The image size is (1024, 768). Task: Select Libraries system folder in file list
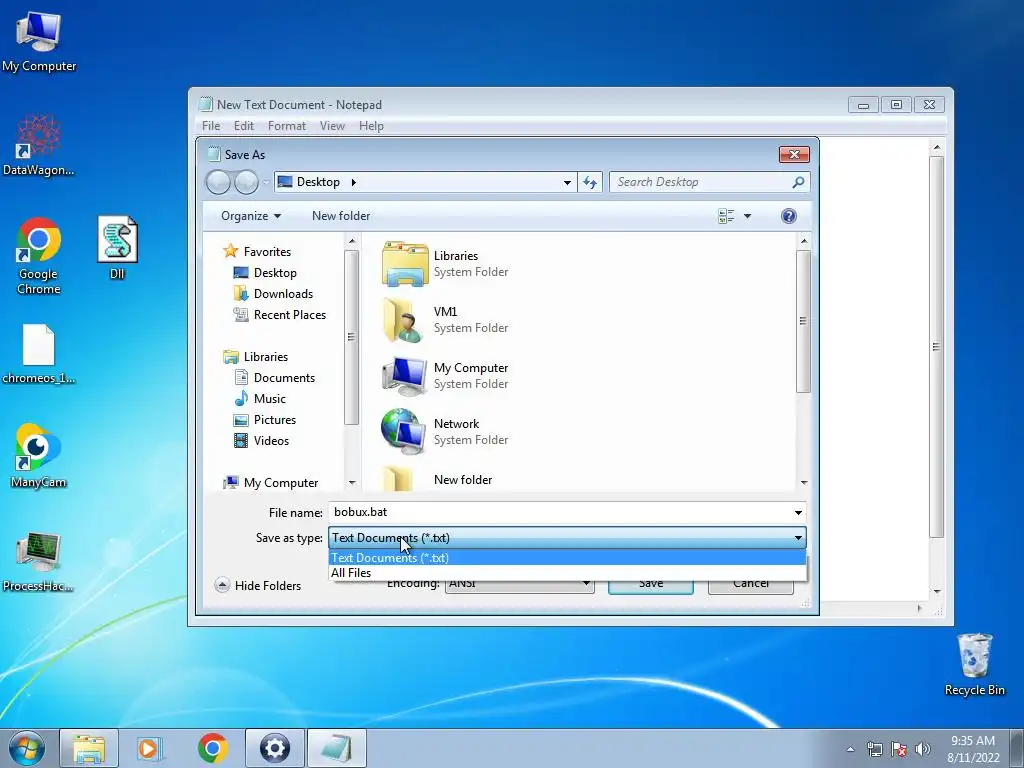445,264
